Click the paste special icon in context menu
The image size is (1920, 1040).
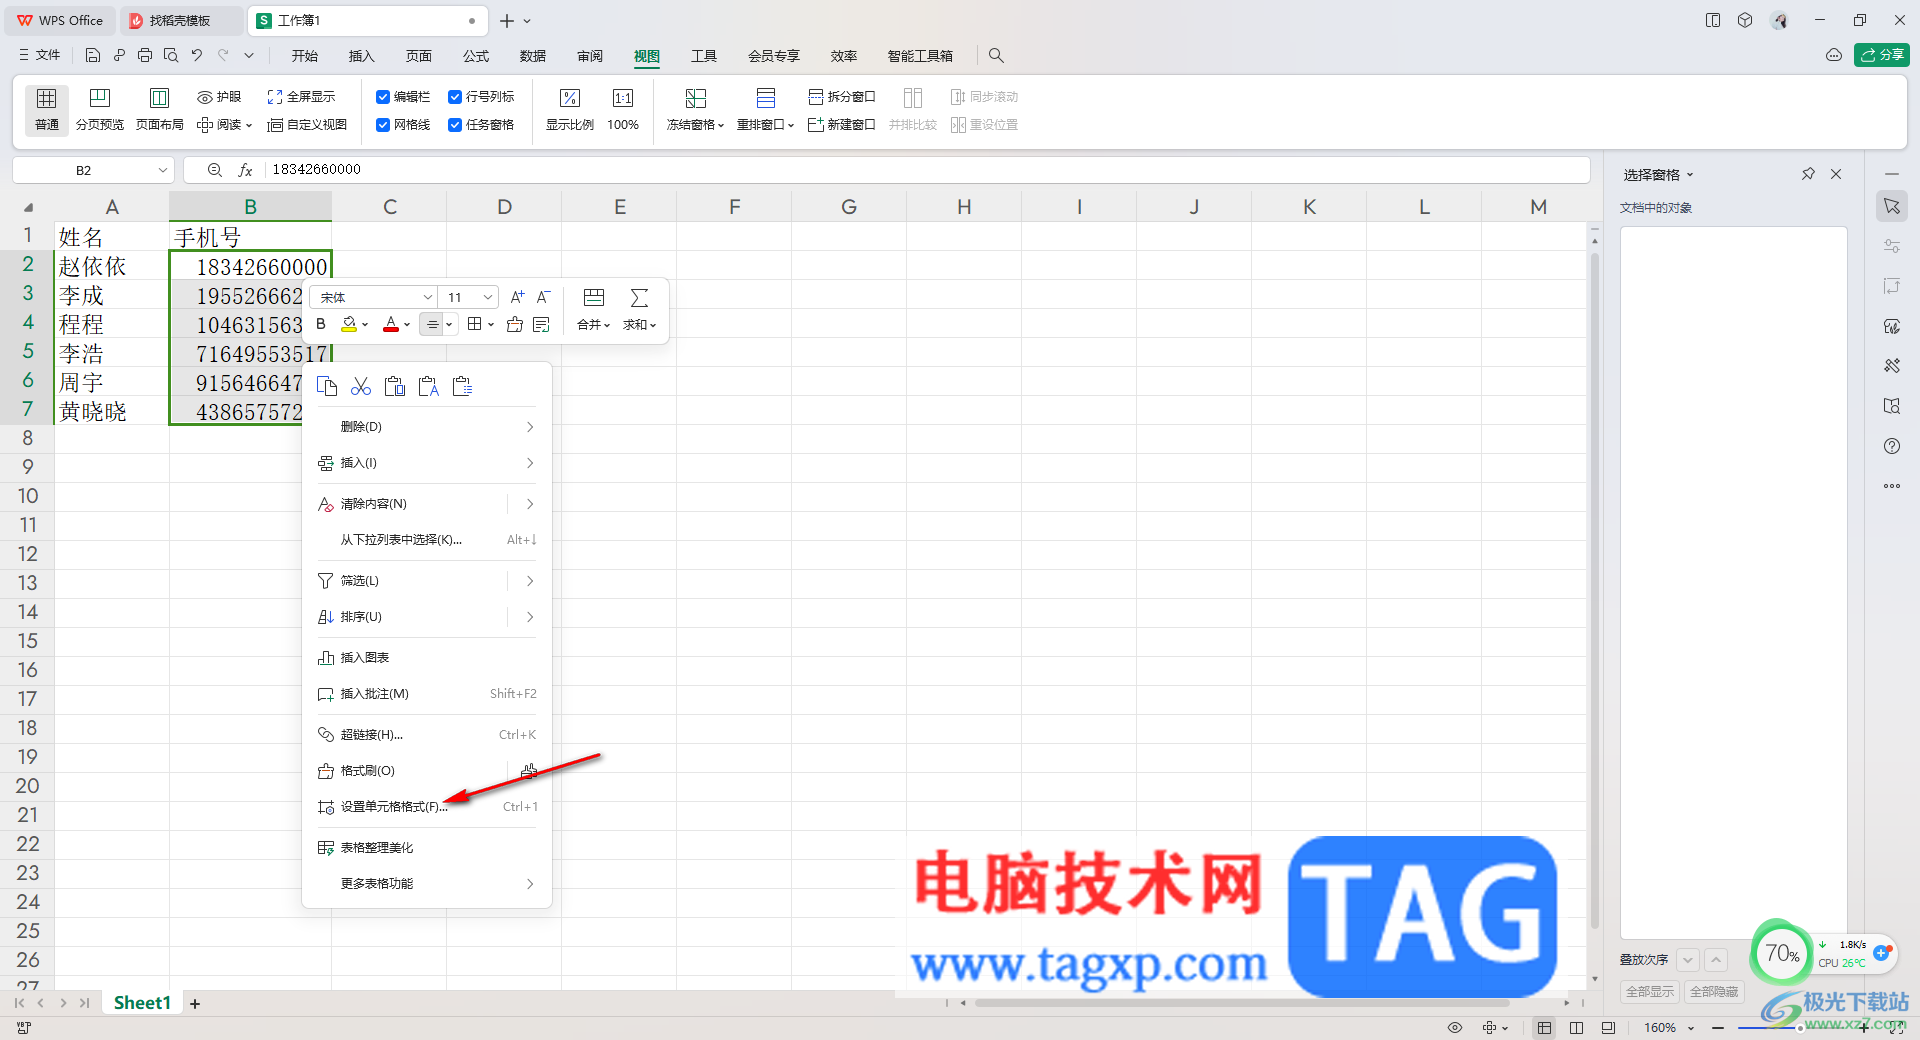[x=462, y=387]
